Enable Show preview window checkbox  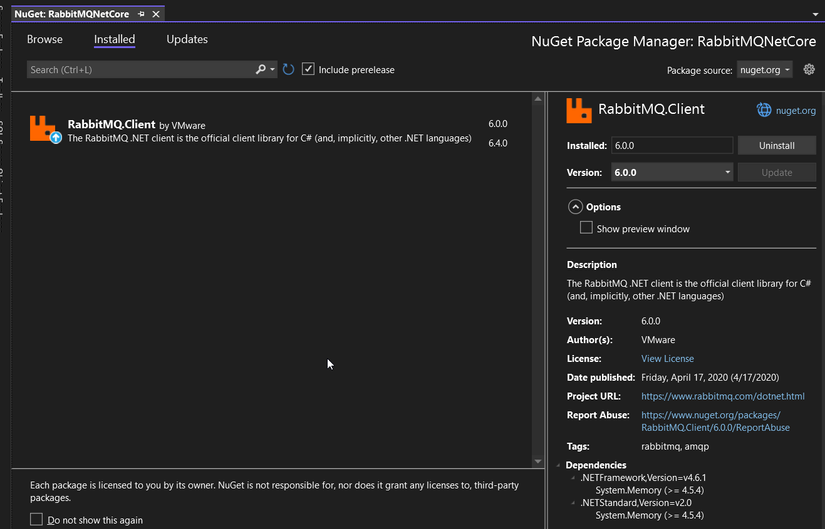tap(586, 228)
